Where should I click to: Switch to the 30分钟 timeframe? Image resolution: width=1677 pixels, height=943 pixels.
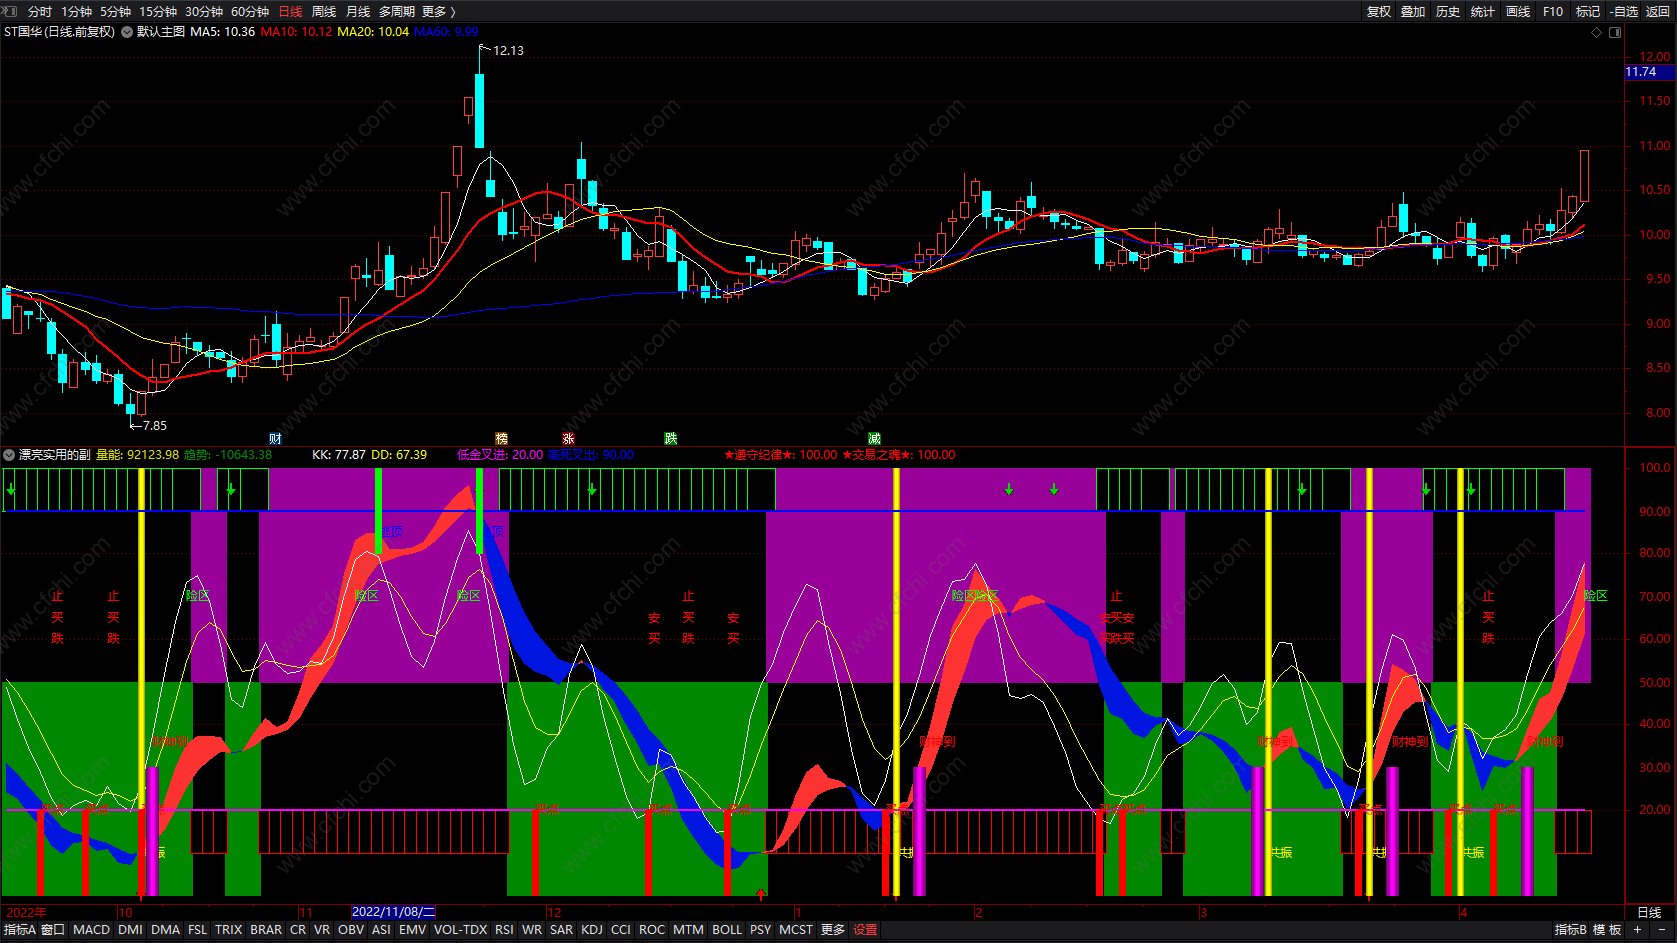coord(204,11)
